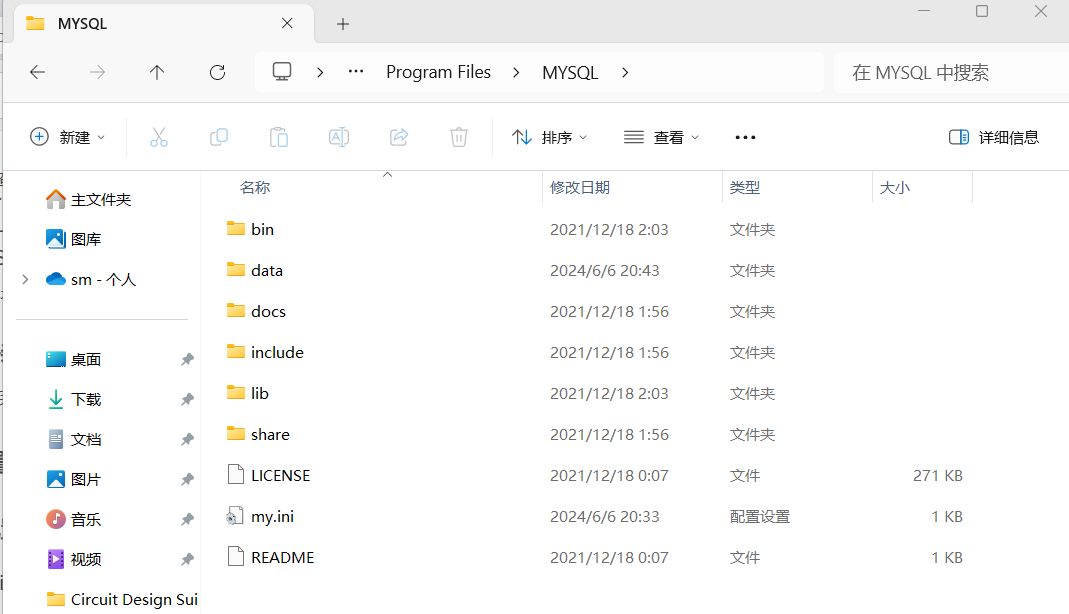Unpin 桌面 using its pin icon
1069x614 pixels.
187,359
